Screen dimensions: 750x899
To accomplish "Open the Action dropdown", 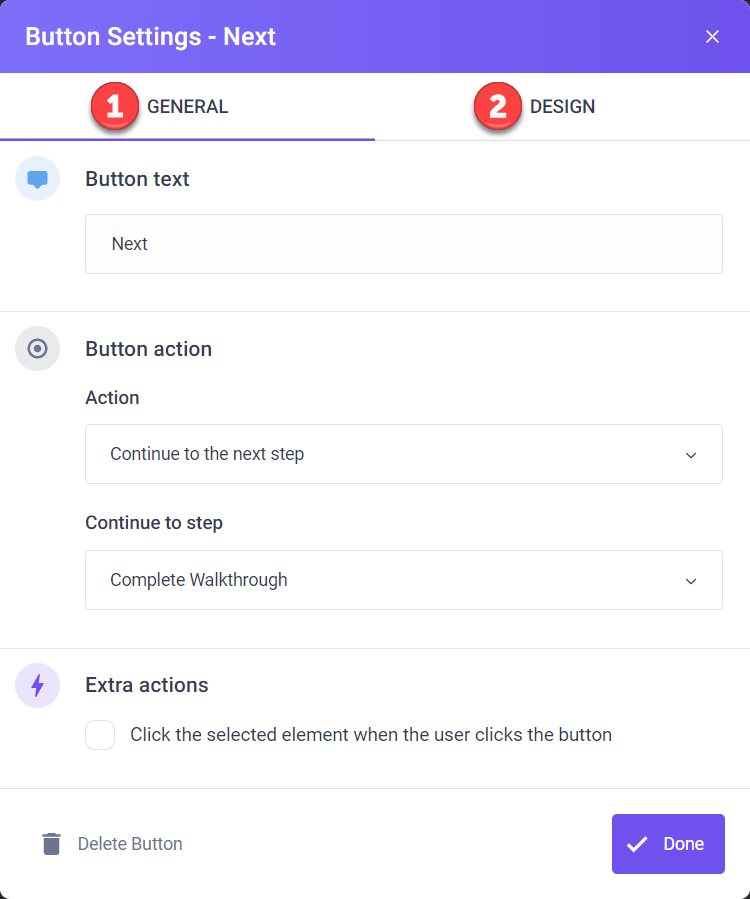I will 404,454.
